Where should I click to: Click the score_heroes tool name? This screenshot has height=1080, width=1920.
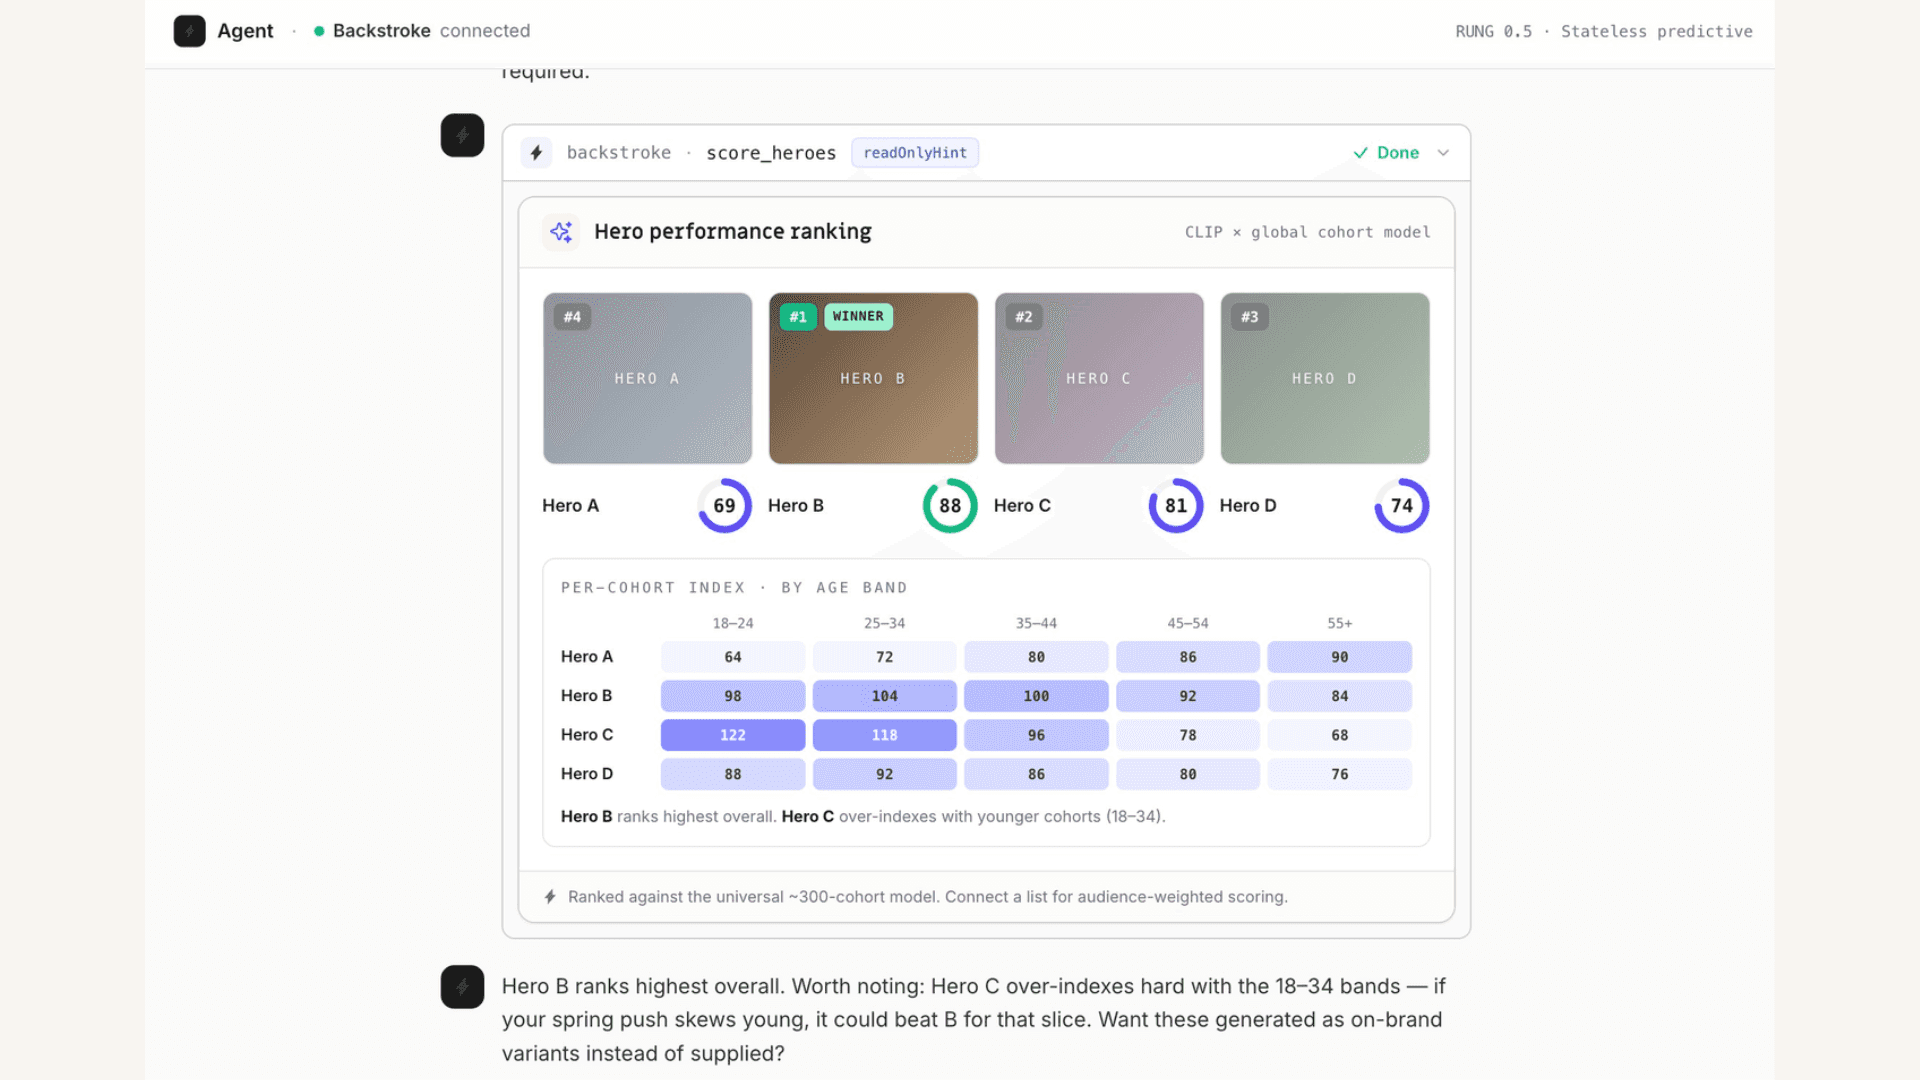[x=771, y=153]
